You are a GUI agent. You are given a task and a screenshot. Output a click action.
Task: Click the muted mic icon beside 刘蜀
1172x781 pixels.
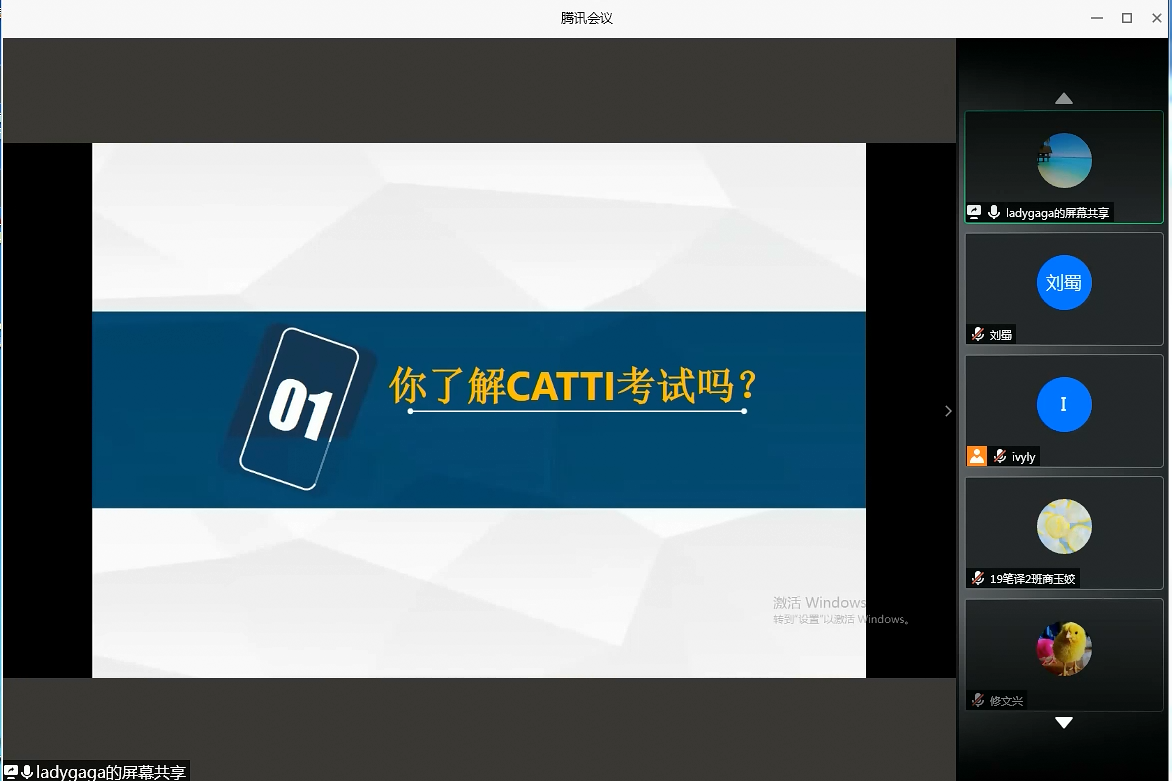[978, 334]
